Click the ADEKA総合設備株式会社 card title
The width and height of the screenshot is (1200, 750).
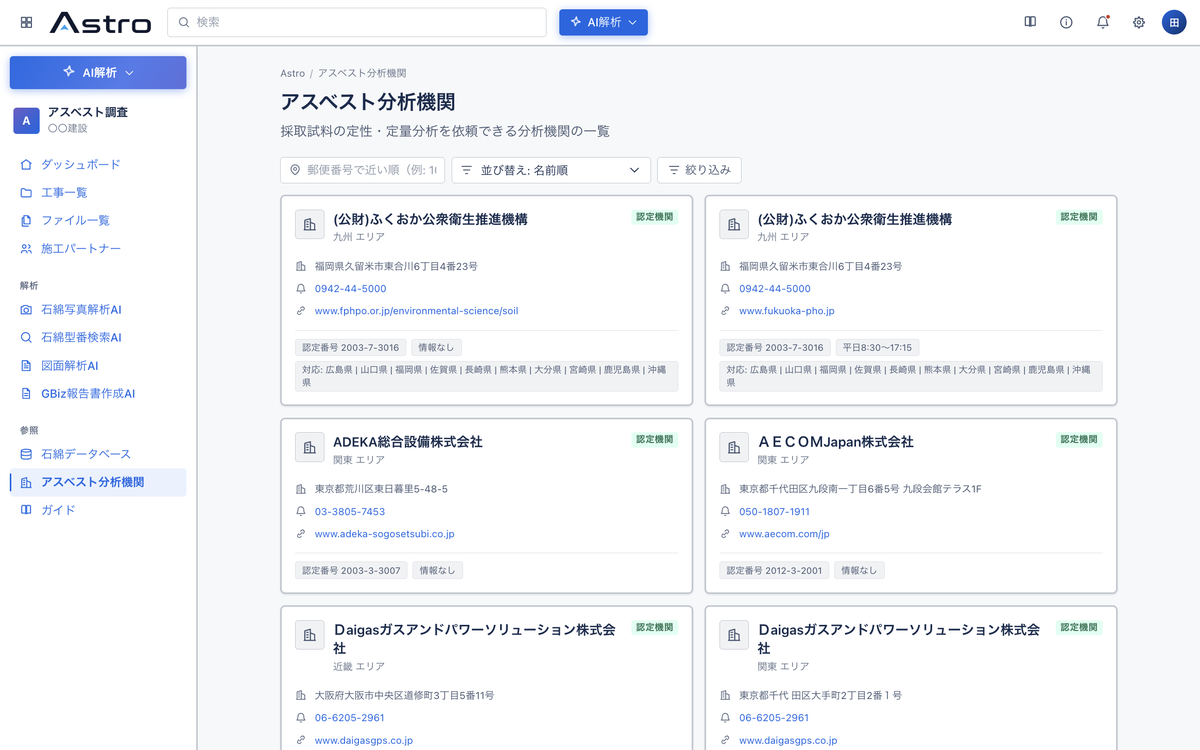click(x=408, y=441)
